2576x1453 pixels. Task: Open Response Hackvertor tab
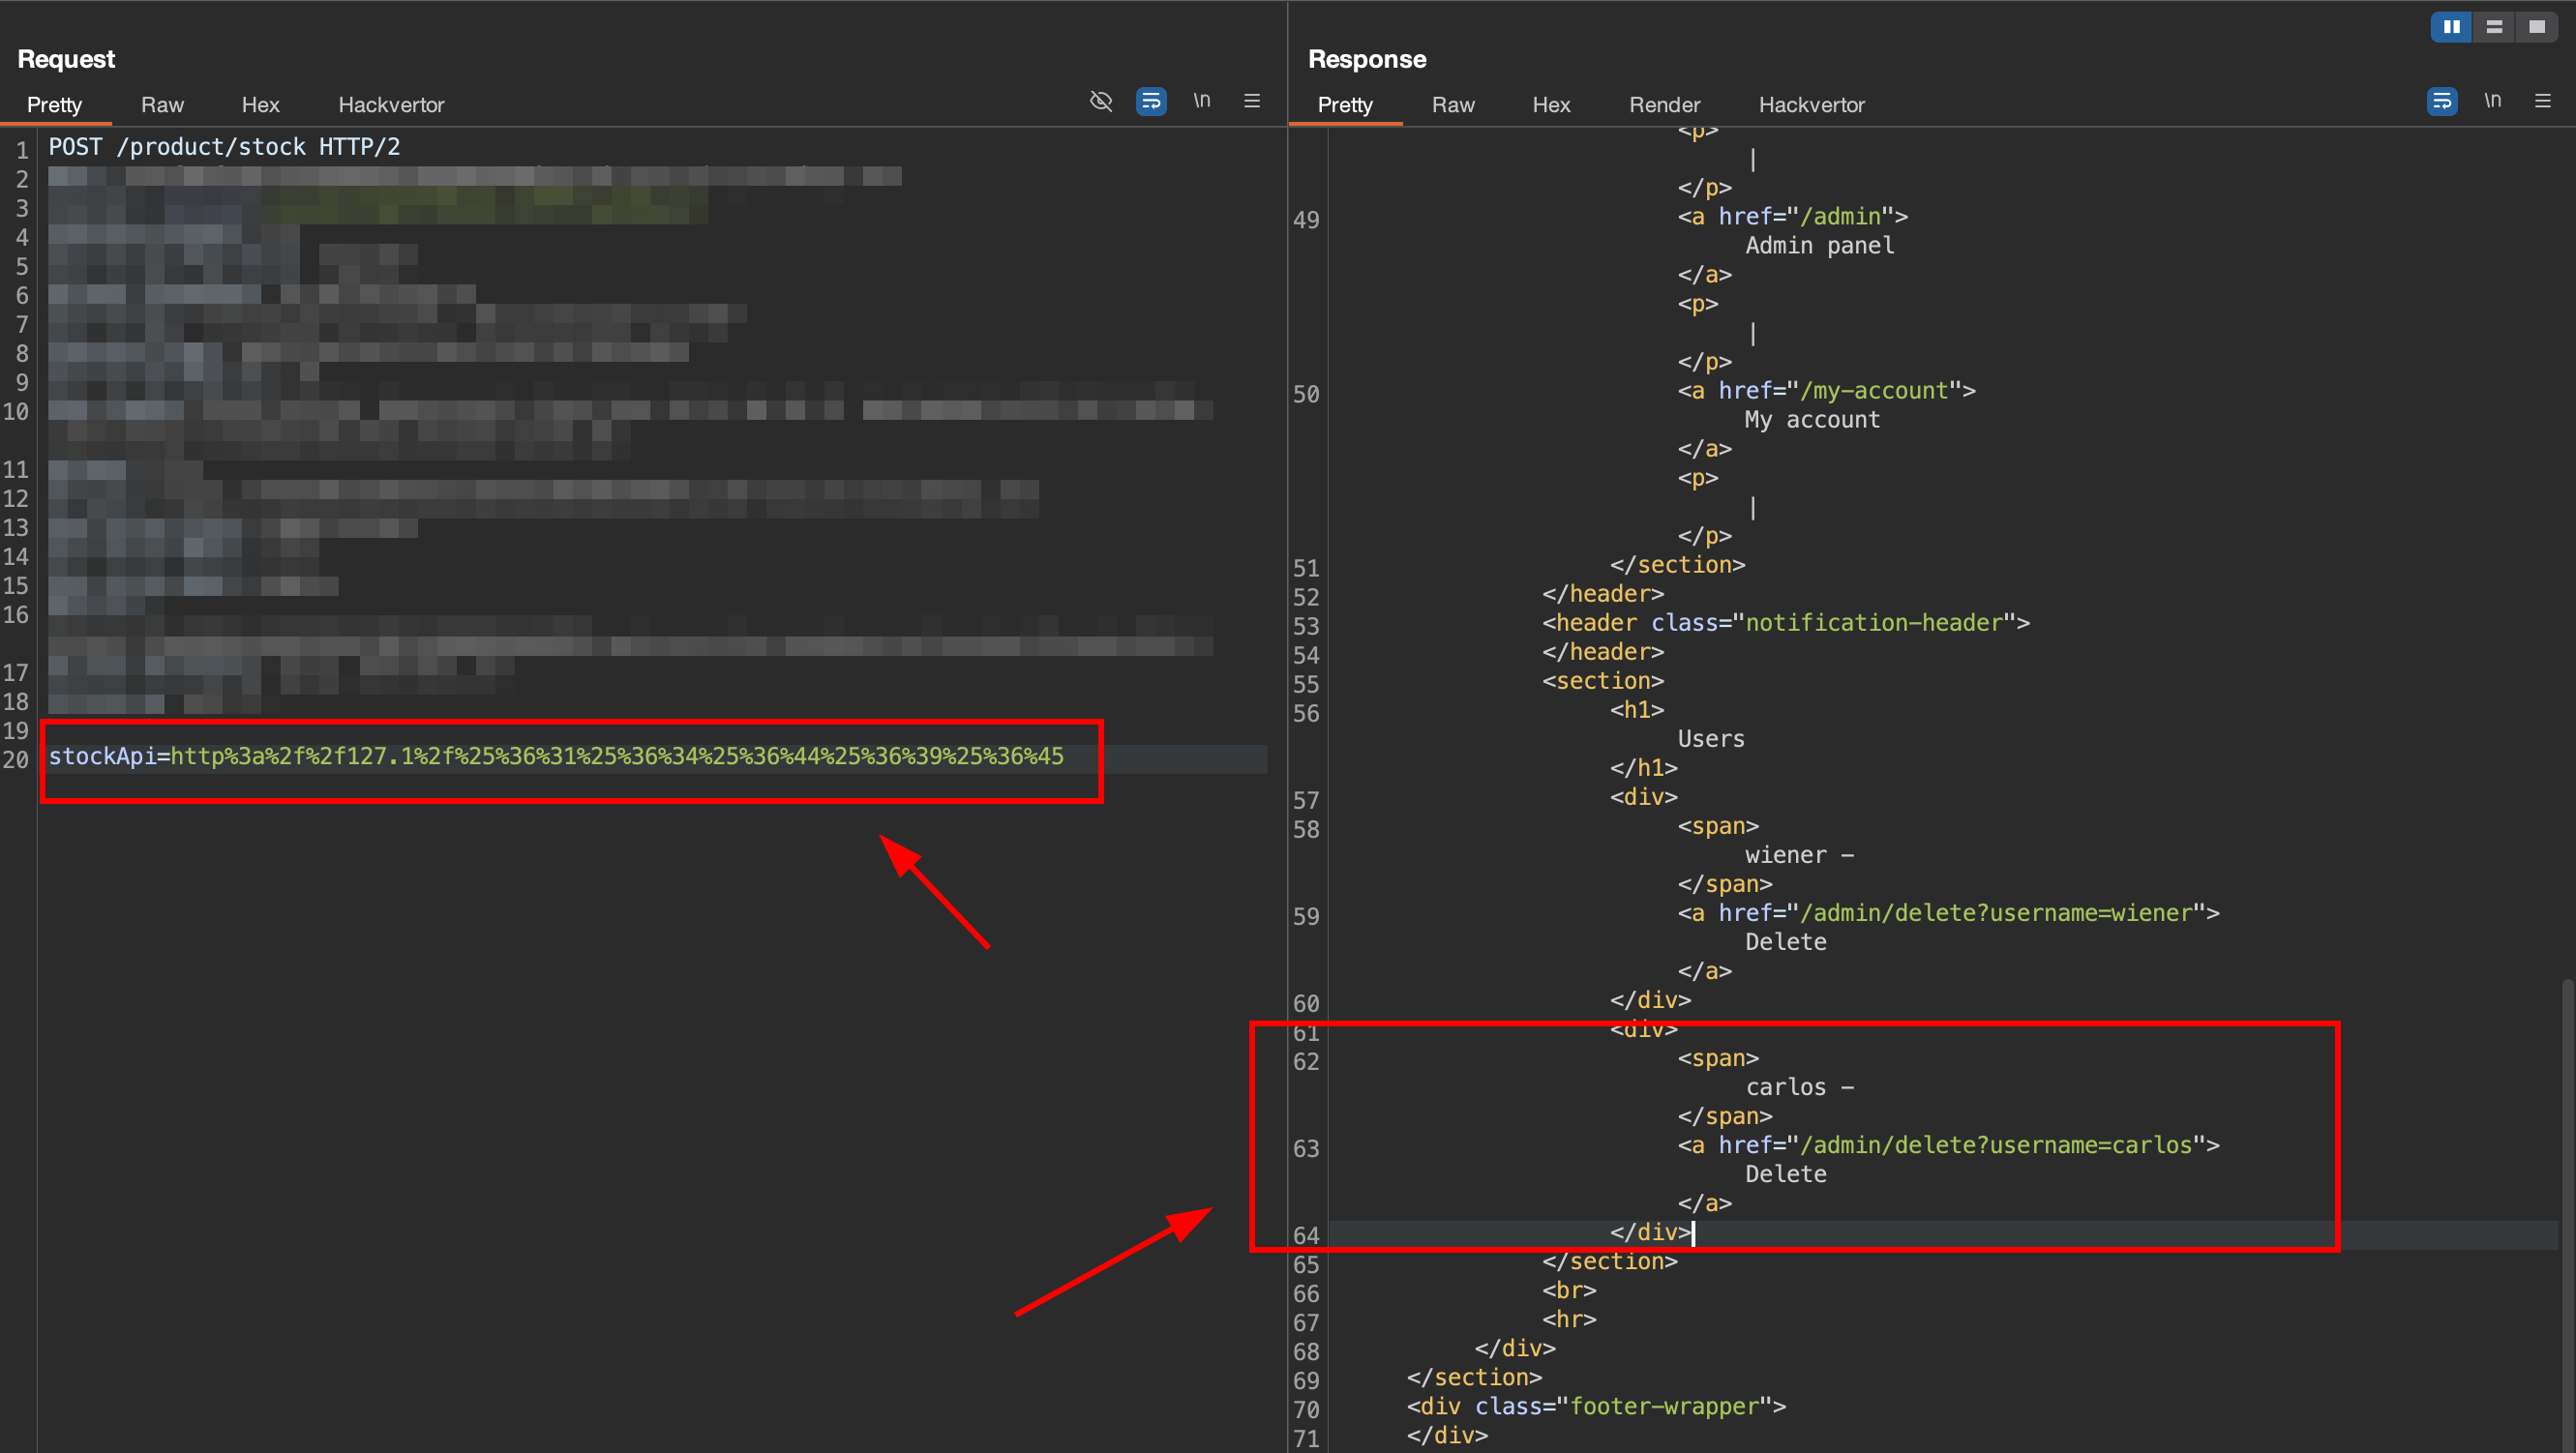pos(1811,105)
